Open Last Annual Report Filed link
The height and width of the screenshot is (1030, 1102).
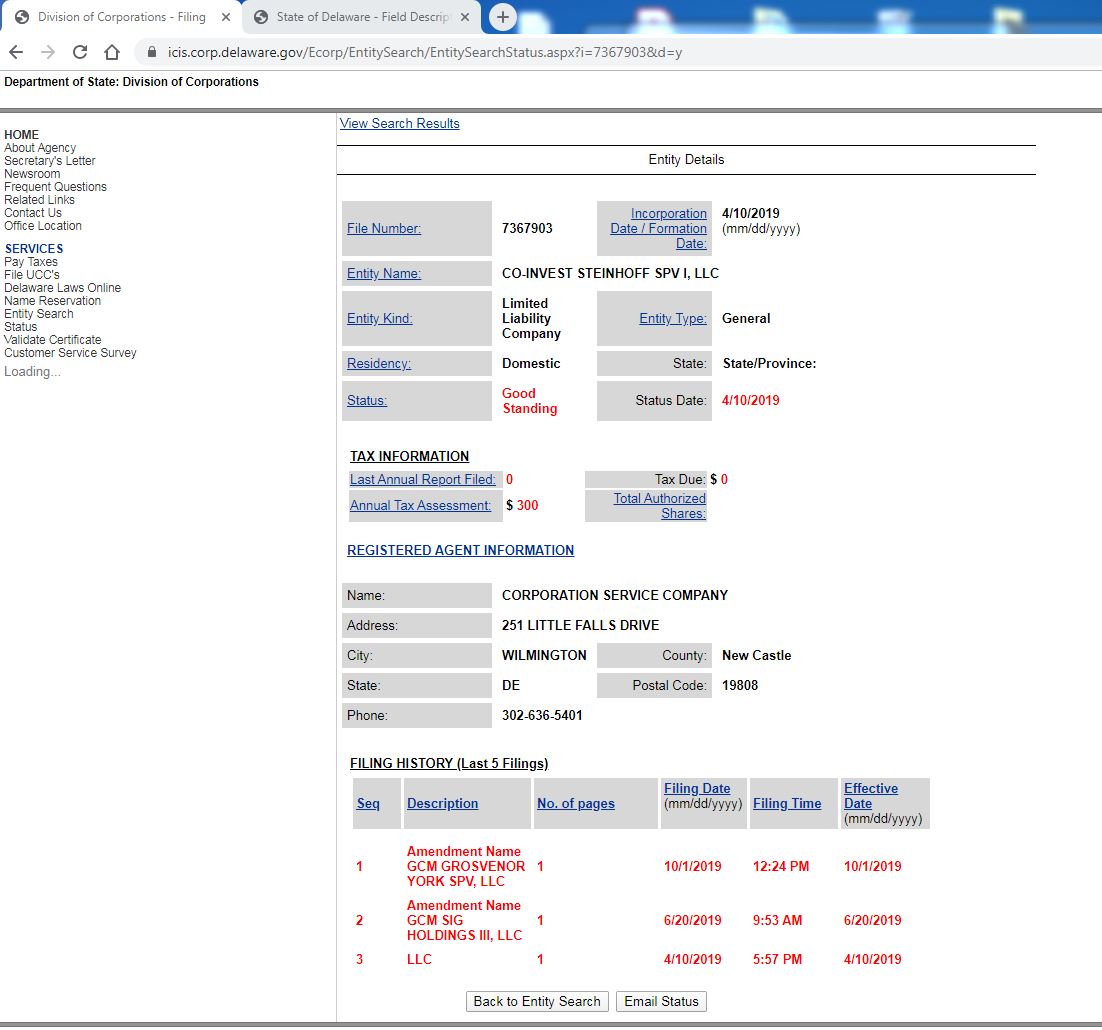[x=422, y=479]
